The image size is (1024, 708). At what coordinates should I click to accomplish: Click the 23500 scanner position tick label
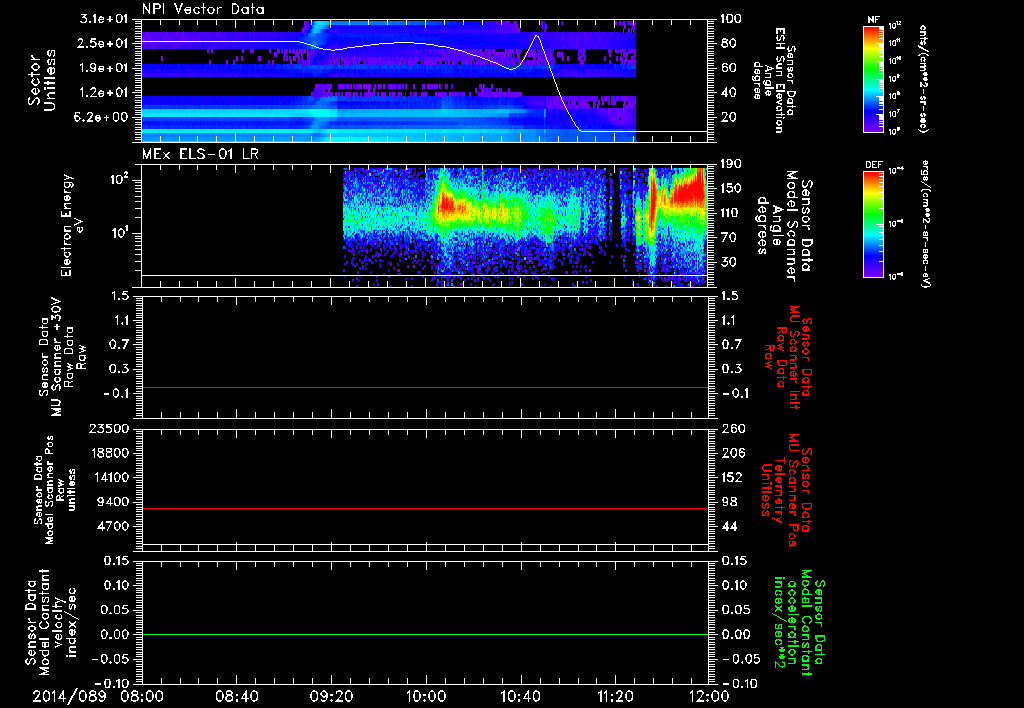point(108,428)
